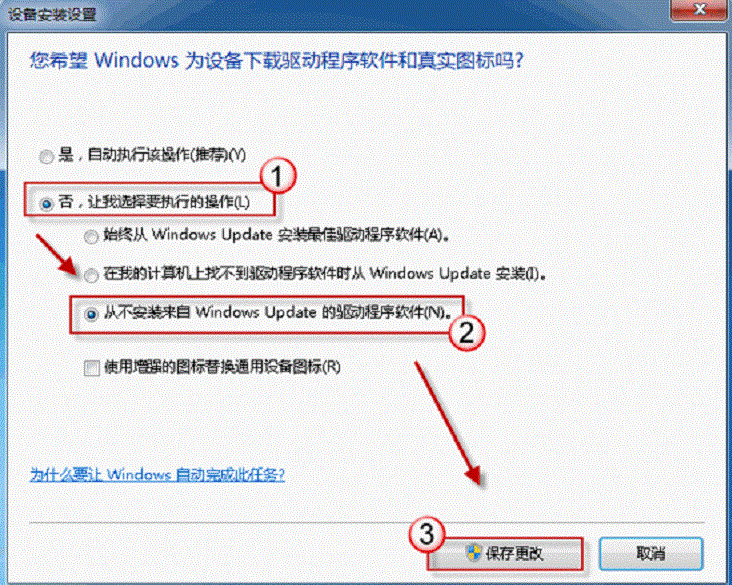
Task: Click the short red arrow pointing at radio
Action: 56,255
